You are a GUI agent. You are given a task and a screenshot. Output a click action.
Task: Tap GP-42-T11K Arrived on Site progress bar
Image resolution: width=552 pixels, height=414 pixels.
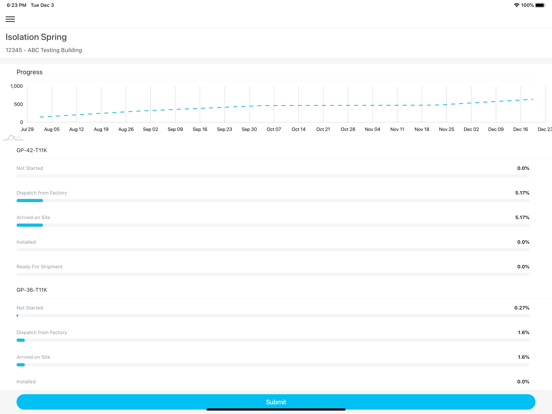coord(273,225)
